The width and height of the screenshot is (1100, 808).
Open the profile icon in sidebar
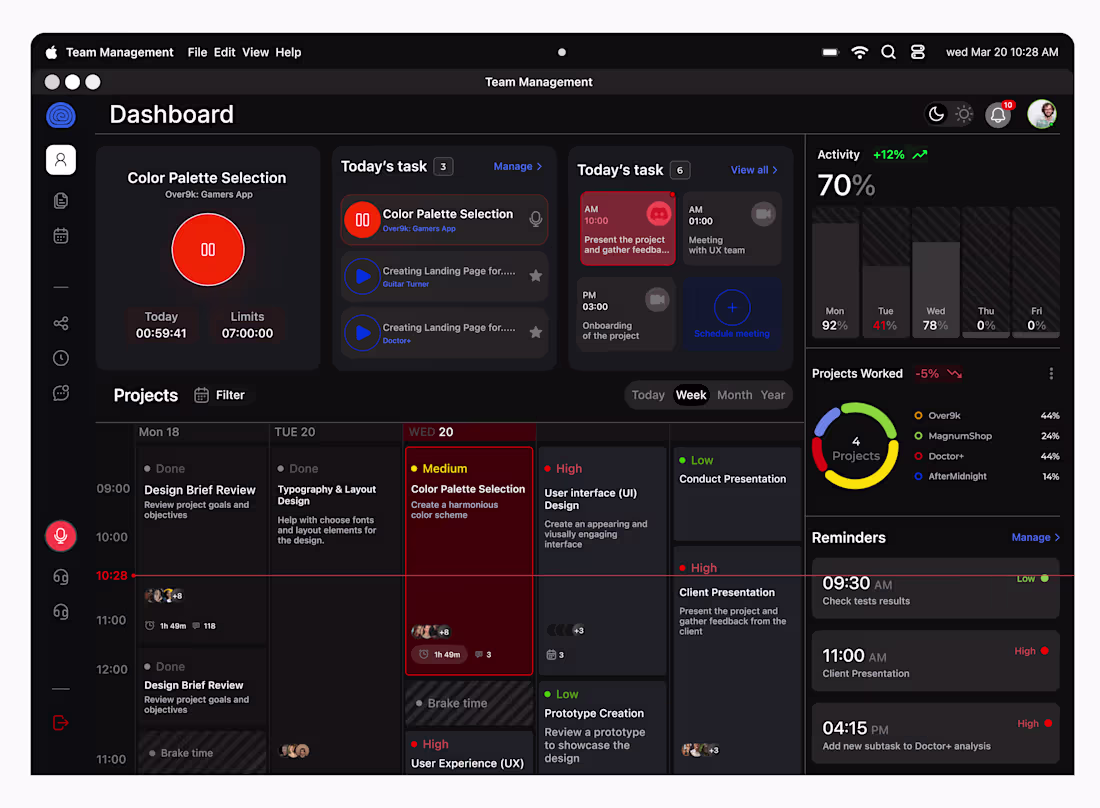click(61, 160)
